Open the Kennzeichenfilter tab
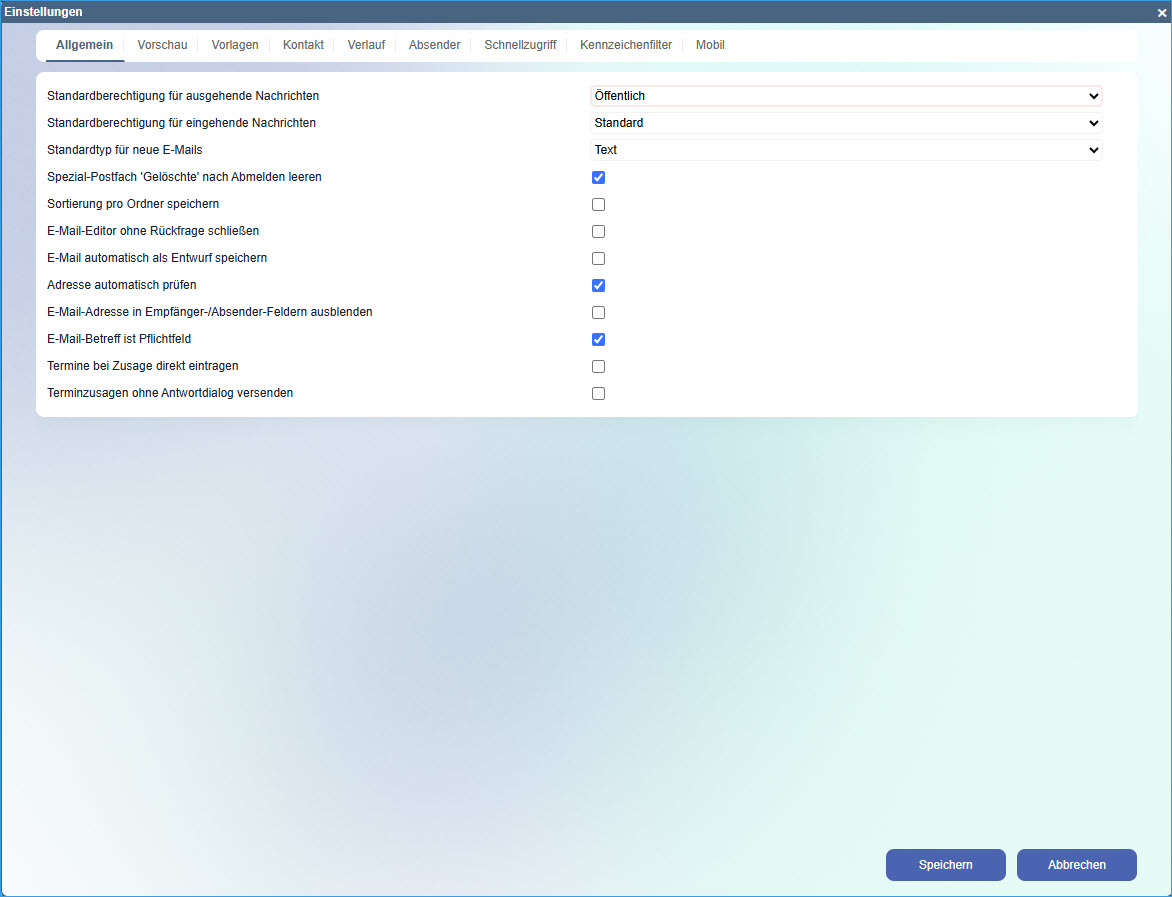The width and height of the screenshot is (1172, 897). pyautogui.click(x=626, y=45)
